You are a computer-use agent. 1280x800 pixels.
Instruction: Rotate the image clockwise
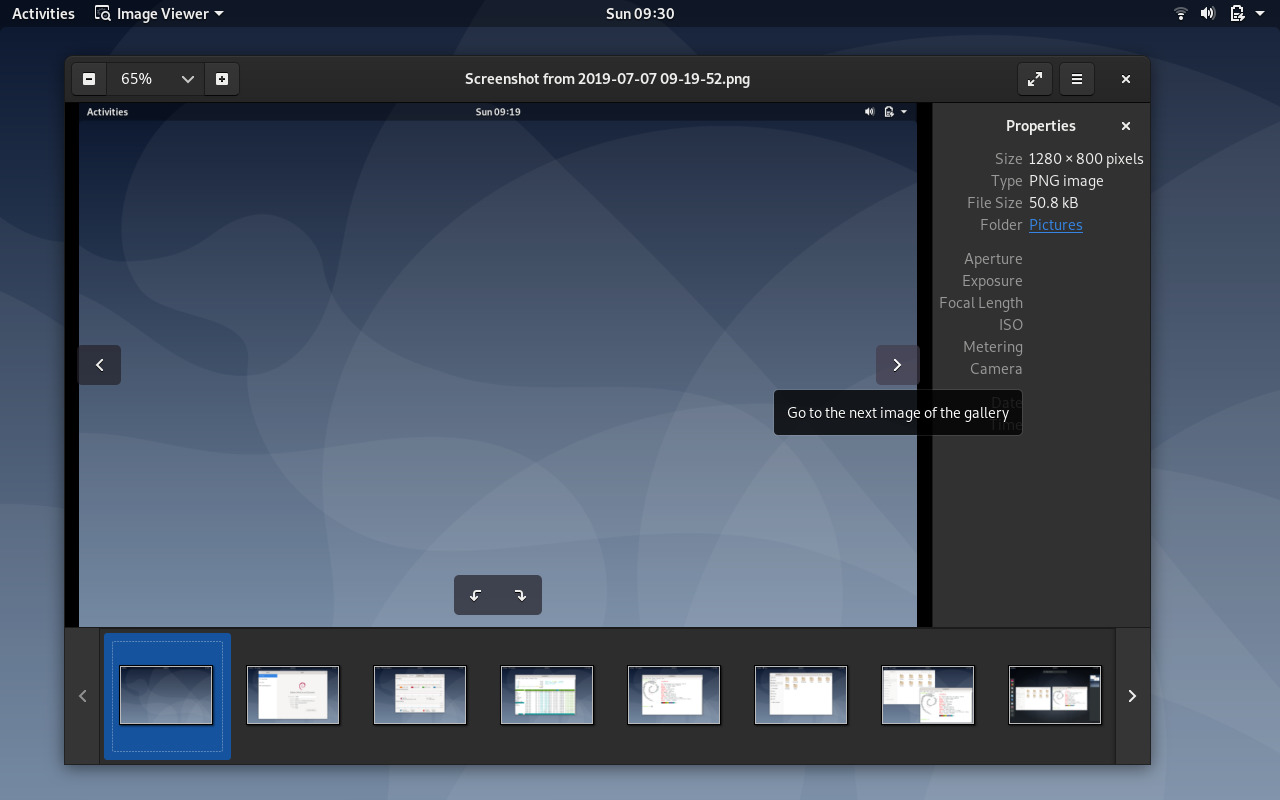(x=520, y=595)
